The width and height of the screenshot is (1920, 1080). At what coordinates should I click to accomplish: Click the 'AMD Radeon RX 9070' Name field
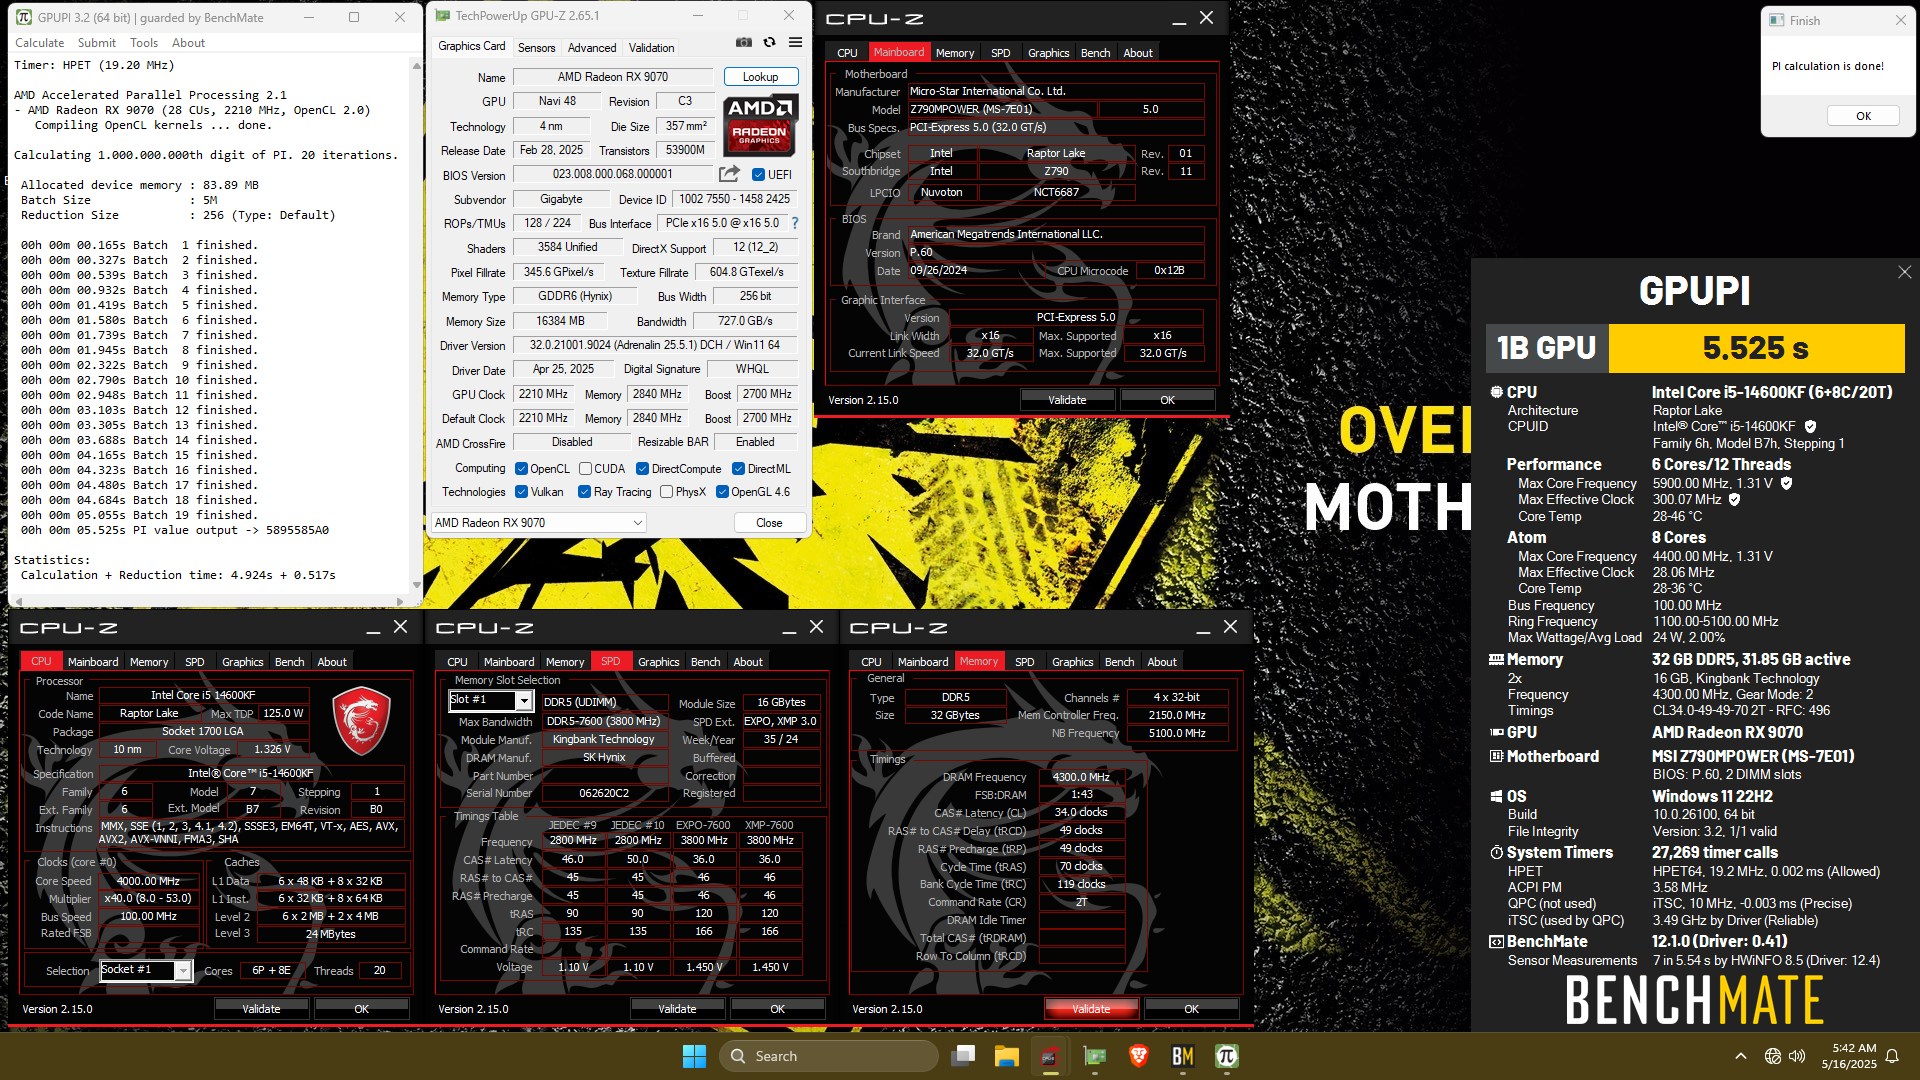point(612,77)
